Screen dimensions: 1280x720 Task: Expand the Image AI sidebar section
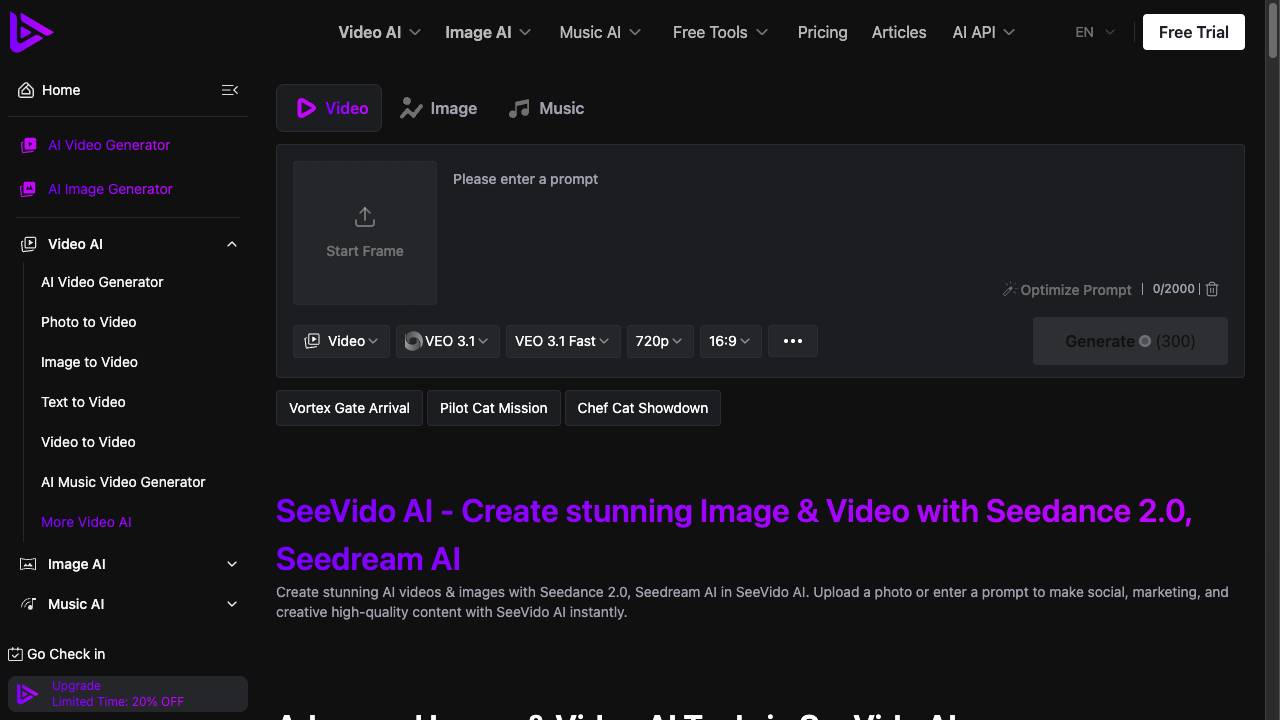click(x=232, y=564)
